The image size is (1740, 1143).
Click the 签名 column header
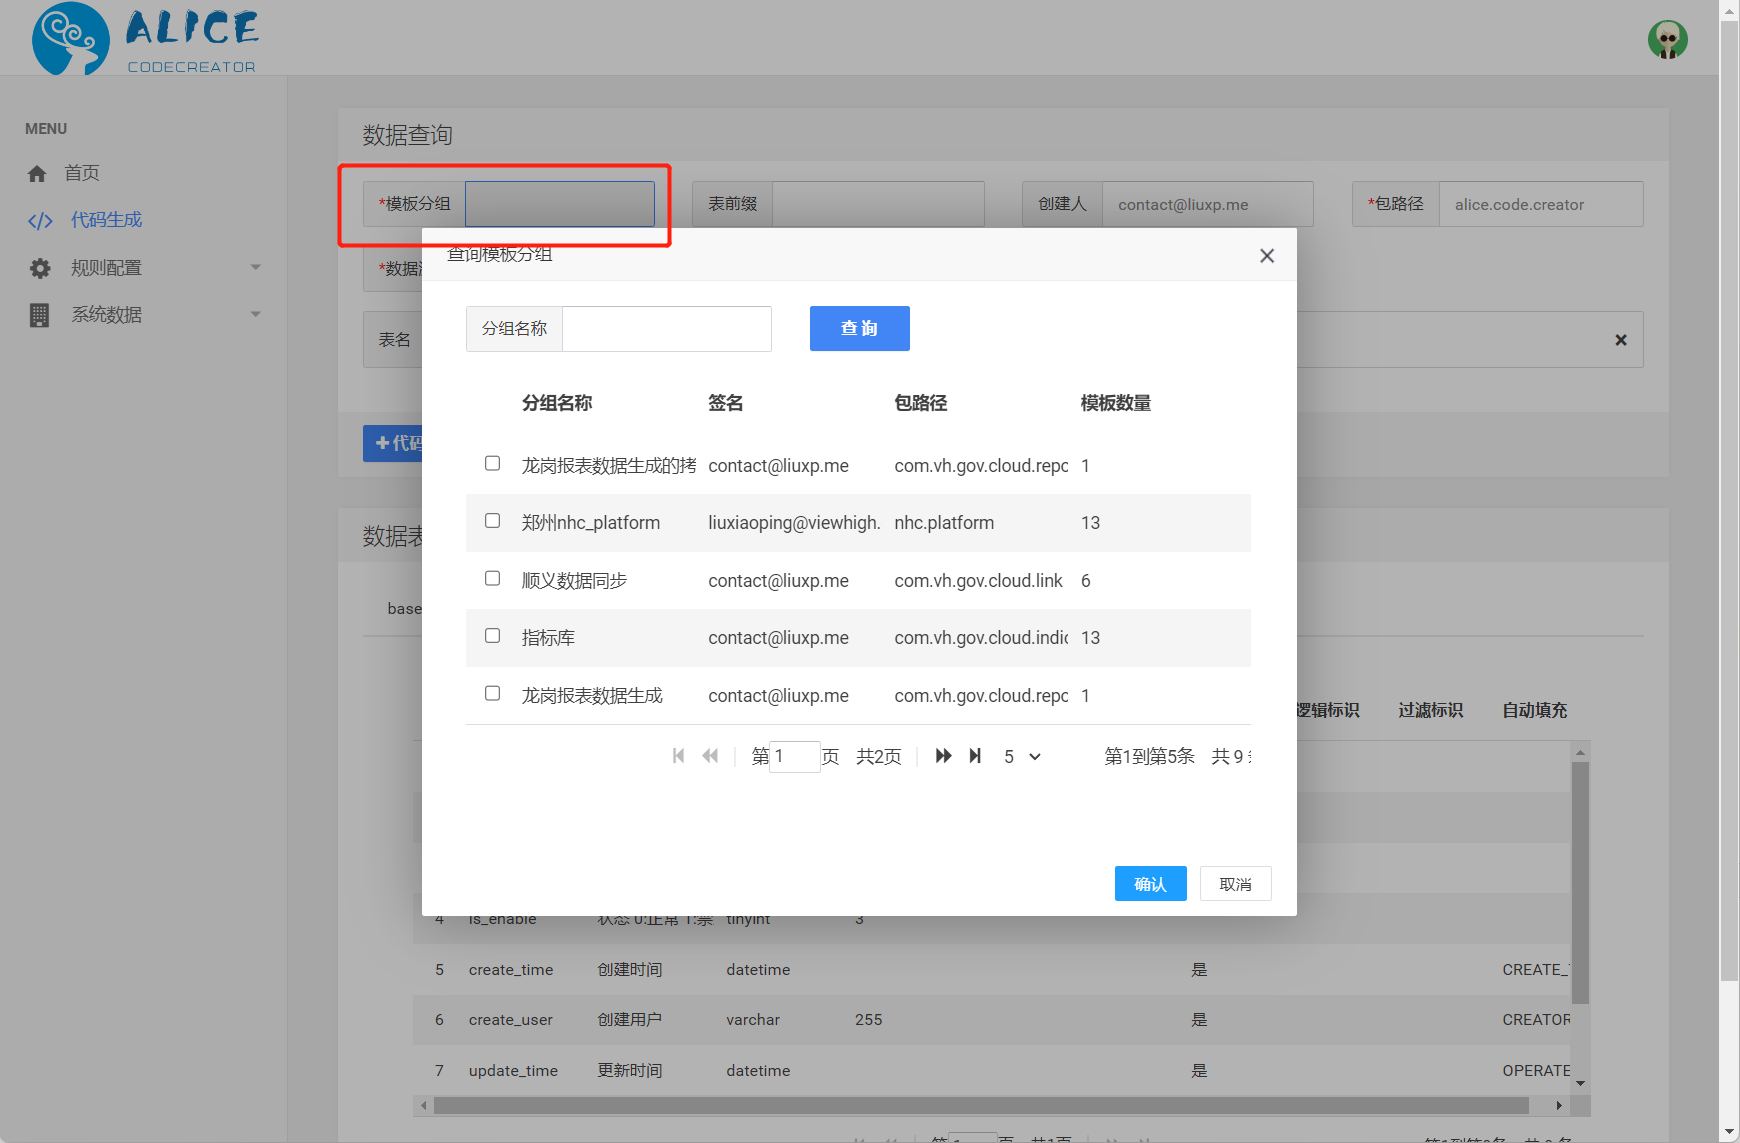(726, 403)
